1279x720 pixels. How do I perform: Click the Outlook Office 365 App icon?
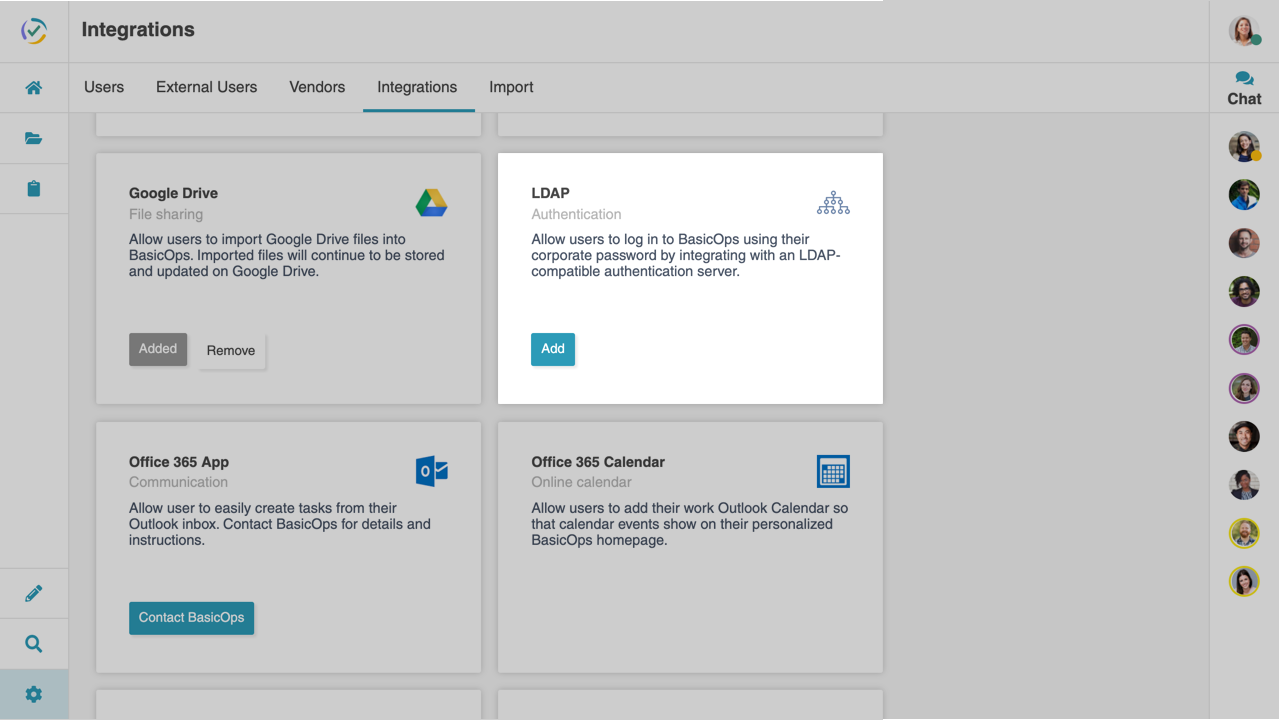pyautogui.click(x=431, y=471)
